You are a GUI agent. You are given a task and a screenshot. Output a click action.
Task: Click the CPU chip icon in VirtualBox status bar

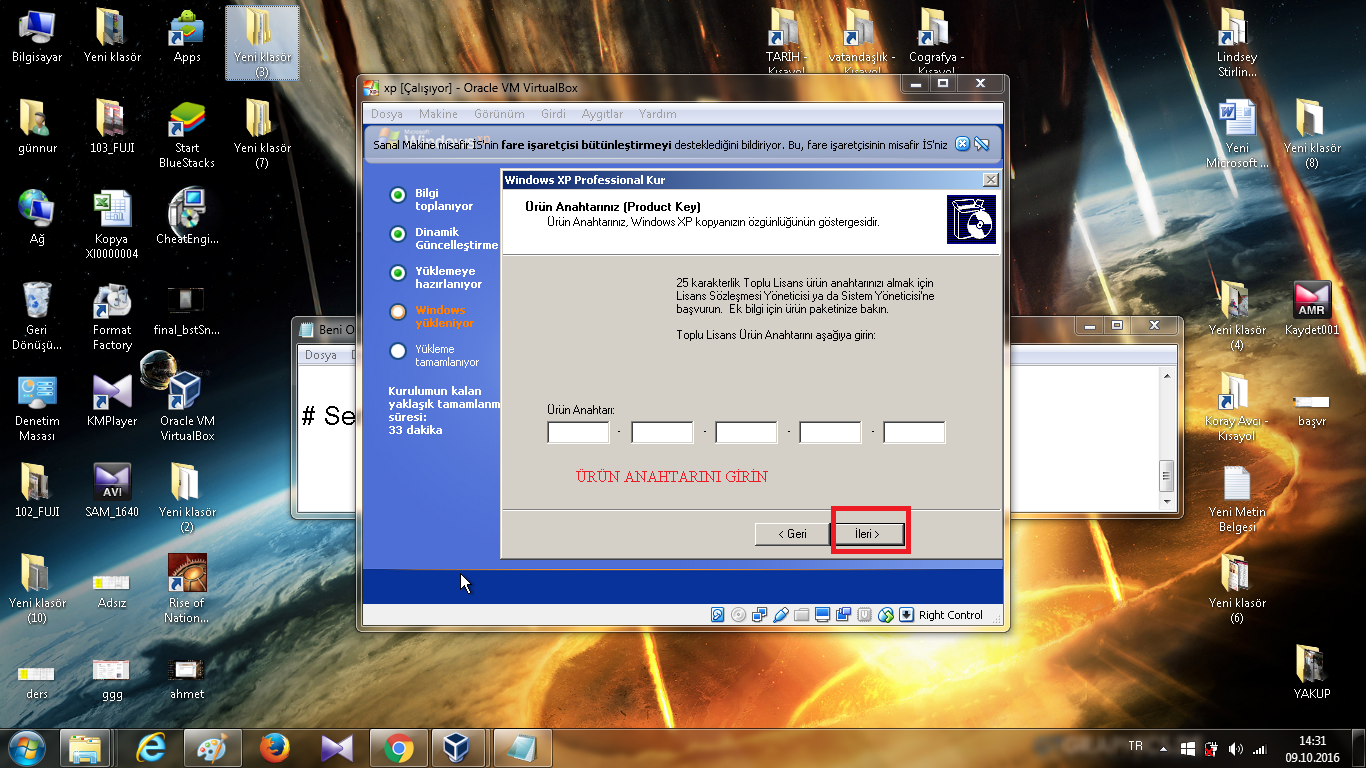click(x=865, y=615)
